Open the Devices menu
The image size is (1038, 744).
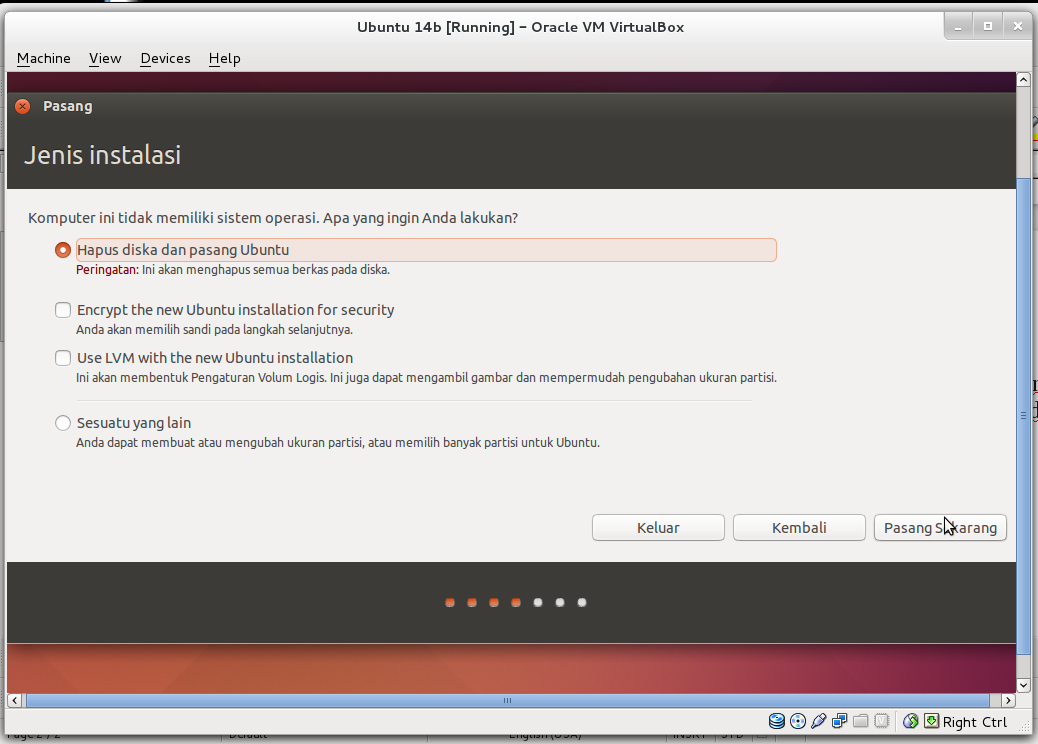coord(164,58)
